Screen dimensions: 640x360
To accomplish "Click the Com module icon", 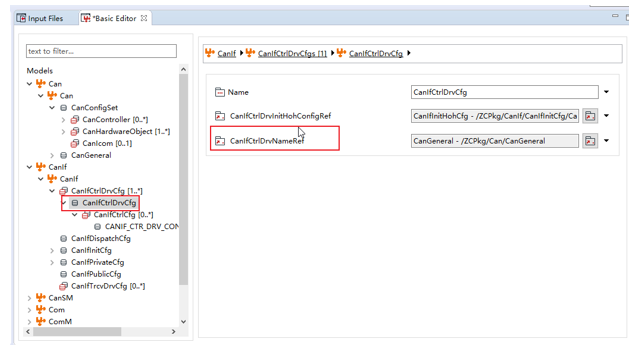I will [x=41, y=309].
